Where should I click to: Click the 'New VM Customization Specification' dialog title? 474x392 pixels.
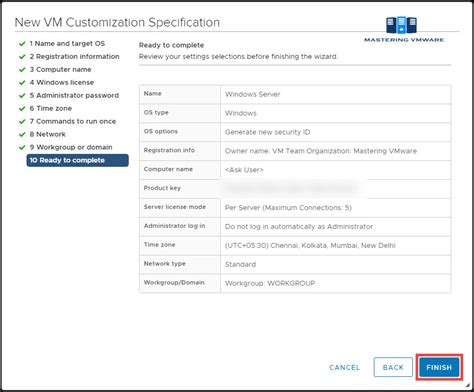(117, 22)
